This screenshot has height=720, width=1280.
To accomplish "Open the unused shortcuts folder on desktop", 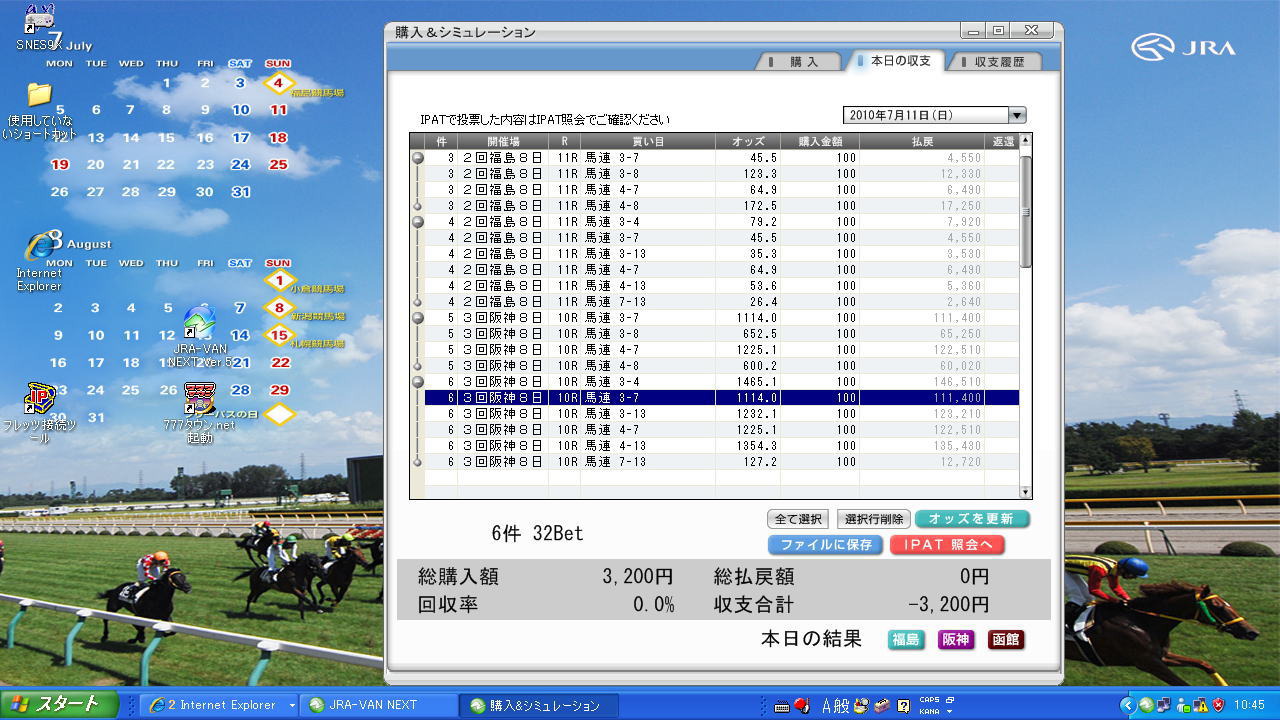I will [39, 96].
